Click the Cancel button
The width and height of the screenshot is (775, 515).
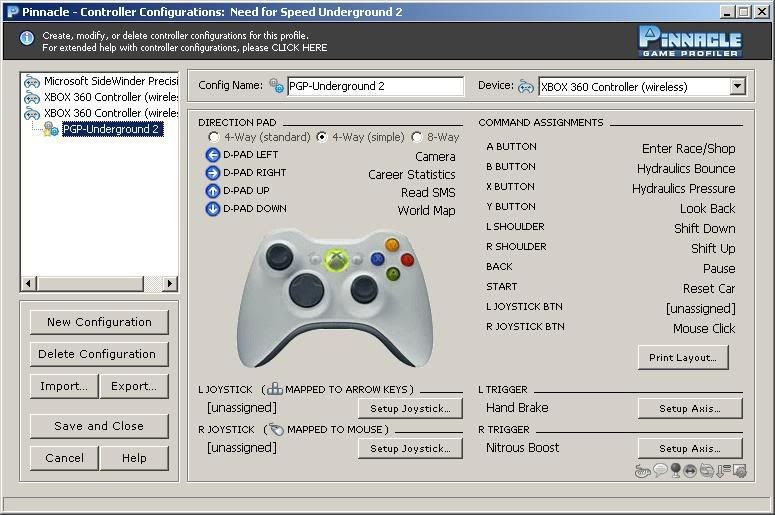(64, 458)
